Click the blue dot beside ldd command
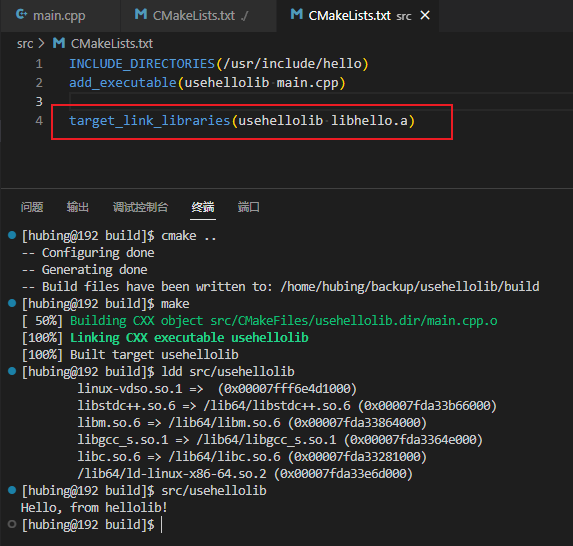Viewport: 573px width, 546px height. click(12, 371)
